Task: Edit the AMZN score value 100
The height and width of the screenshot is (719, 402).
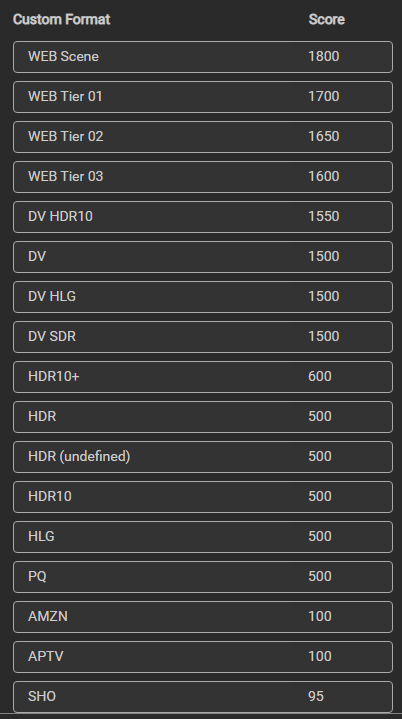Action: tap(320, 616)
